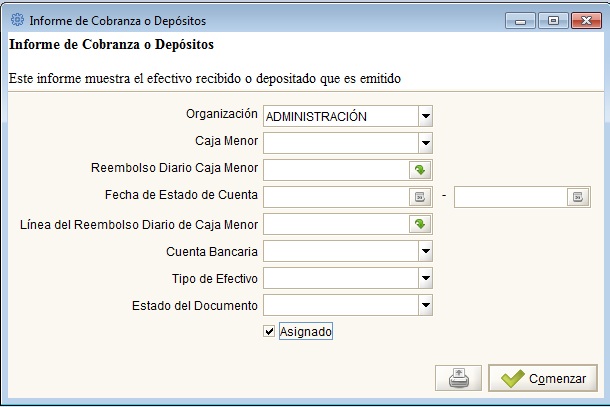Maximize the Informe de Cobranza window
This screenshot has width=610, height=407.
(x=553, y=21)
